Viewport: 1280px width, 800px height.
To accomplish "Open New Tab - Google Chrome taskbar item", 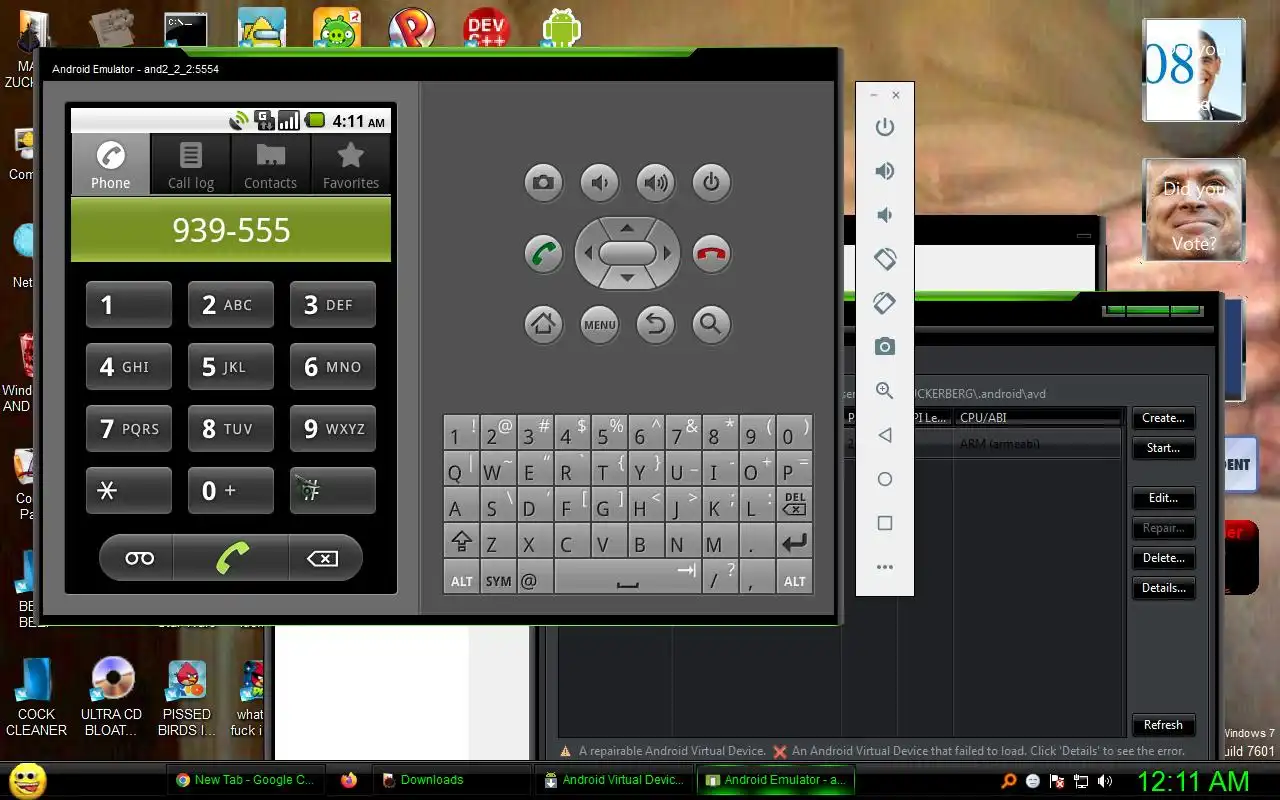I will [x=244, y=780].
